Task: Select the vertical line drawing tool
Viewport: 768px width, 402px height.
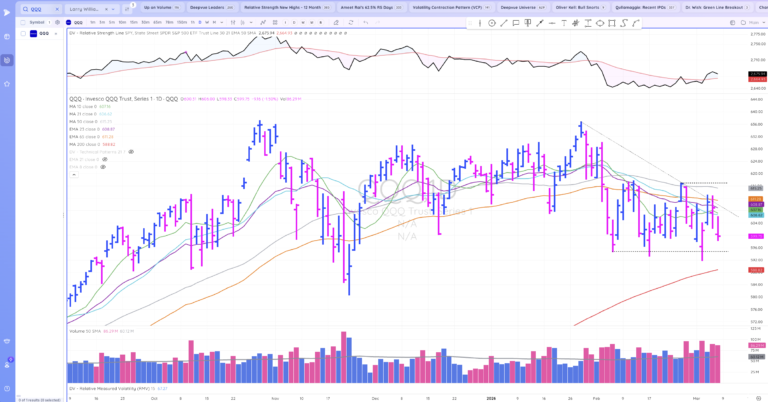Action: click(x=480, y=23)
